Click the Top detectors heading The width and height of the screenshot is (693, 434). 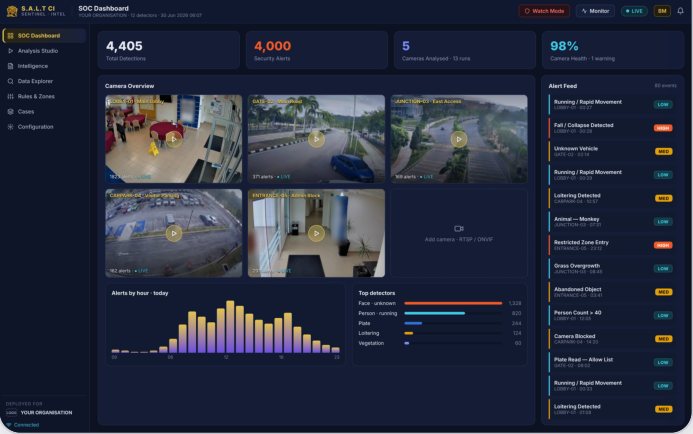[377, 293]
